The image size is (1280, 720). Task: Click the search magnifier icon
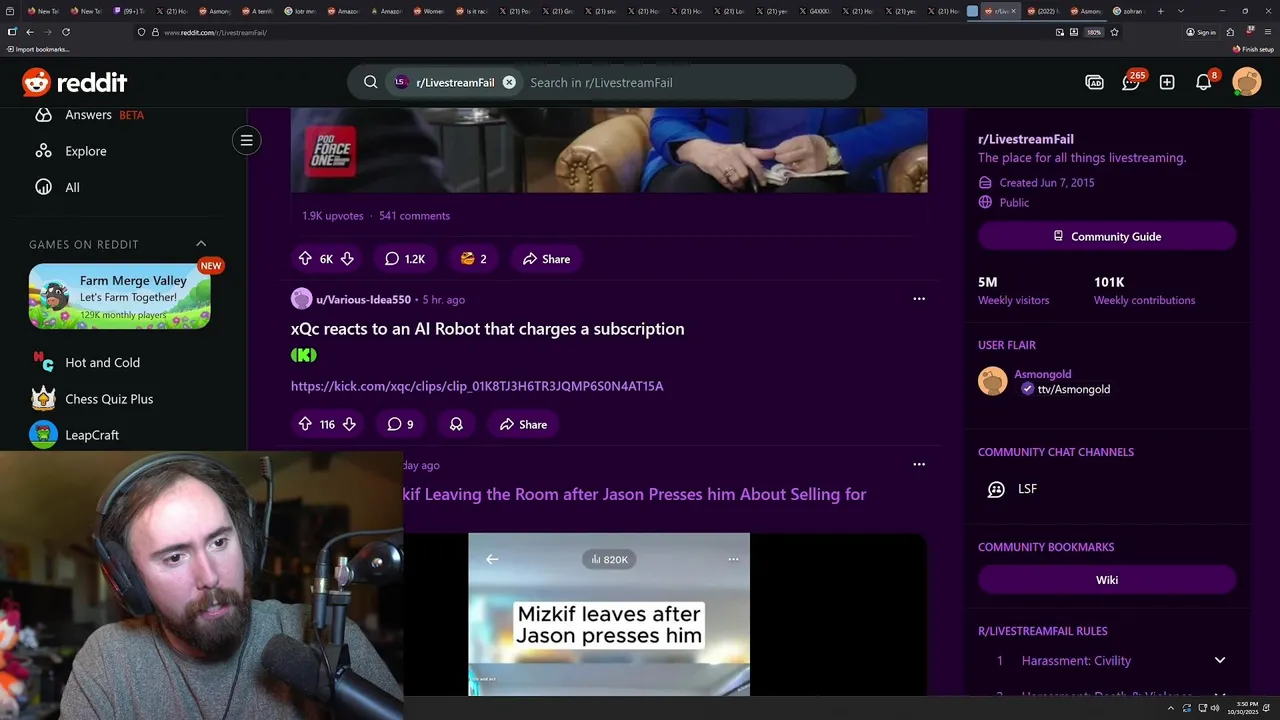pos(370,82)
